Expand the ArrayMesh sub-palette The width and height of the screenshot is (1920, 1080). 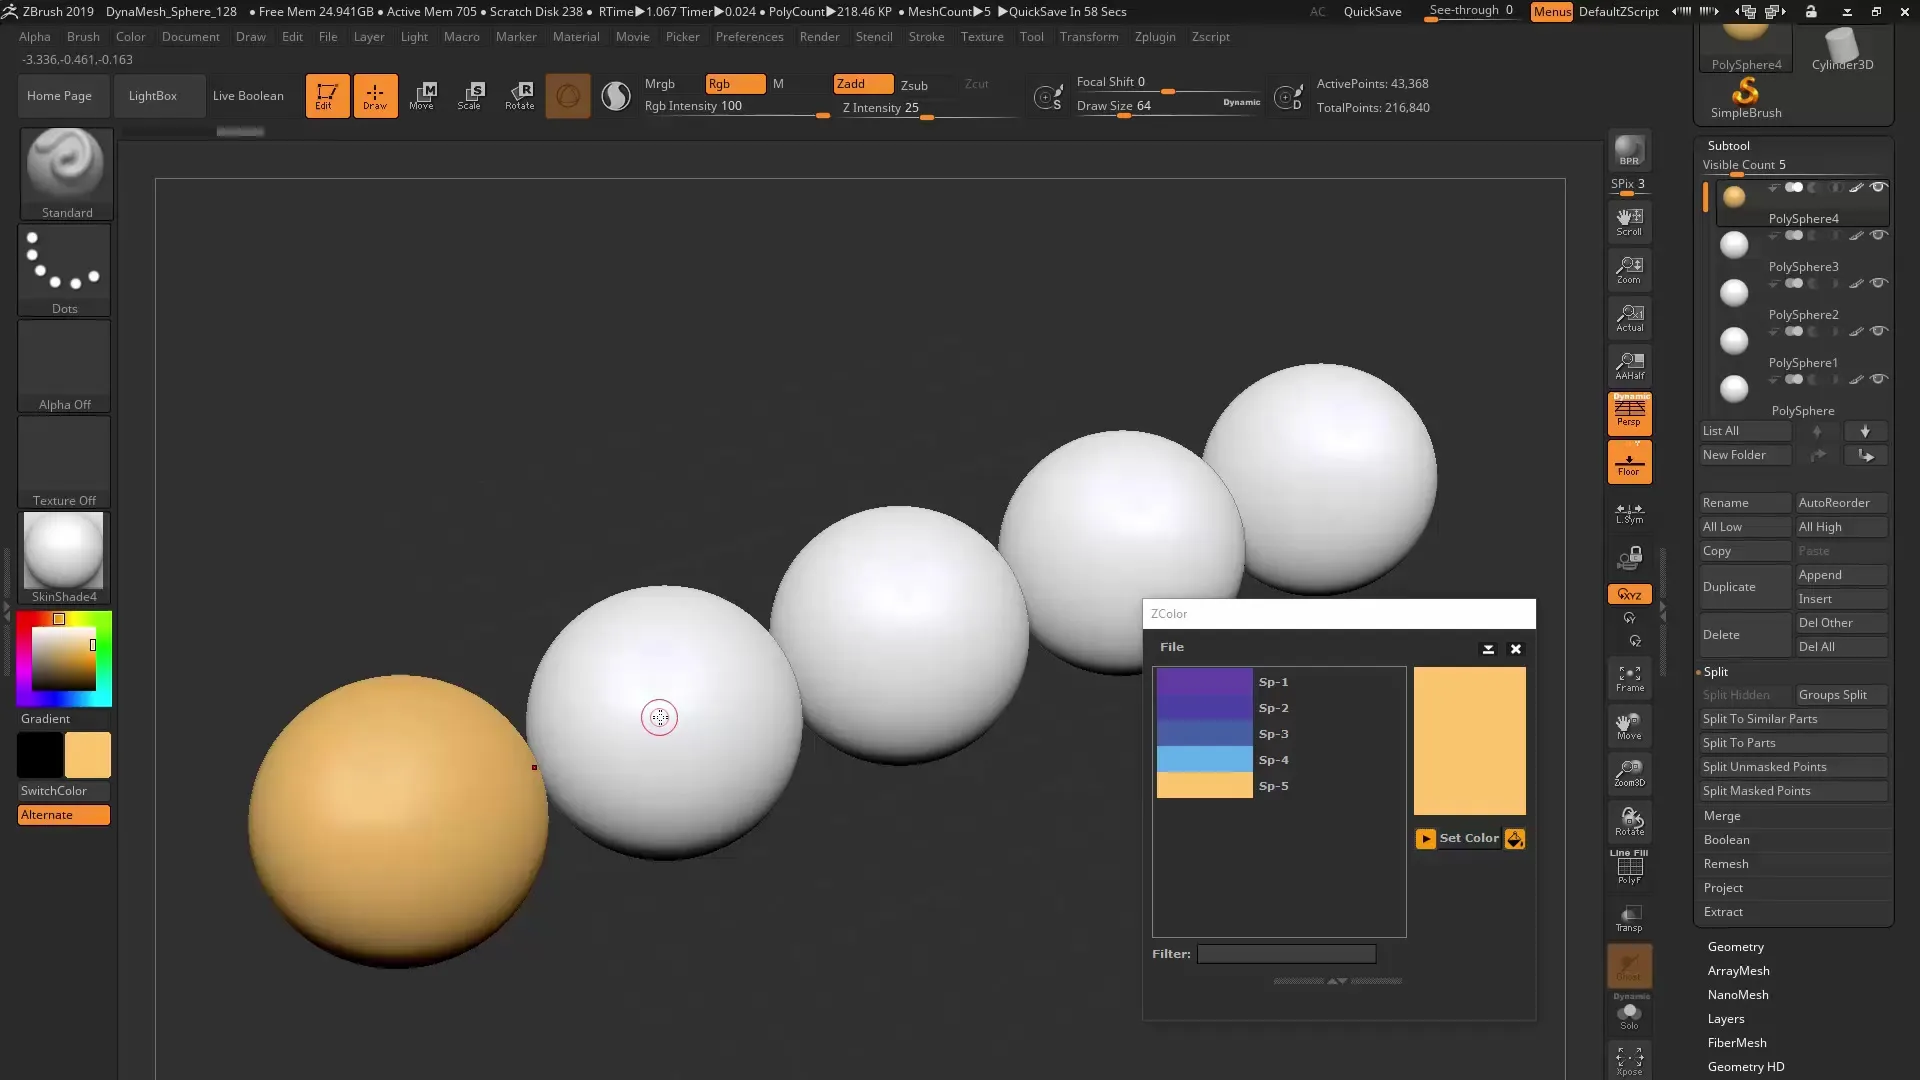coord(1738,971)
